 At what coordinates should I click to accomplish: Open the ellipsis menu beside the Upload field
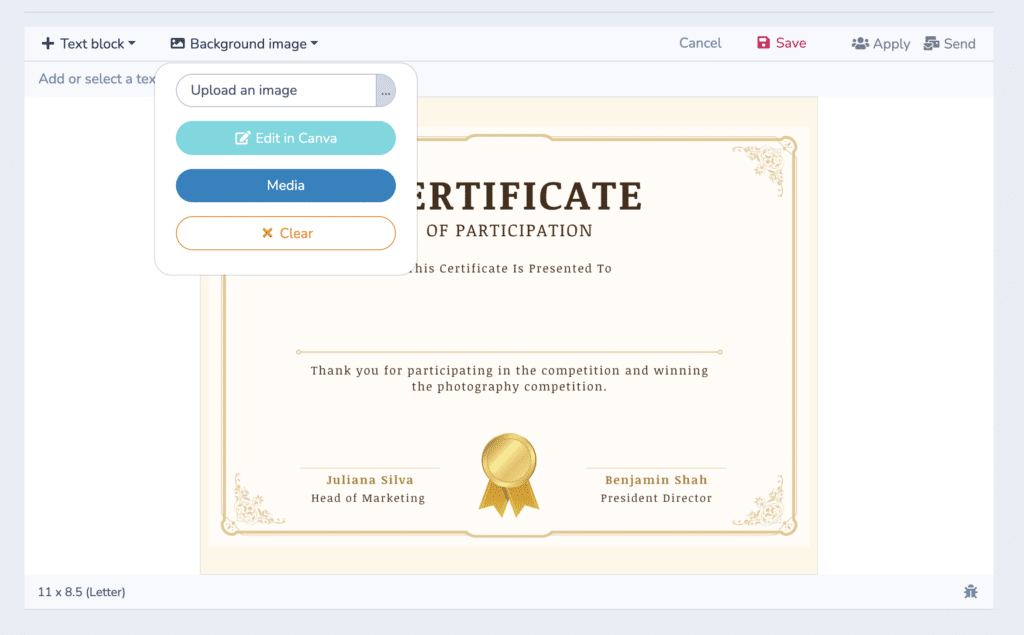386,90
